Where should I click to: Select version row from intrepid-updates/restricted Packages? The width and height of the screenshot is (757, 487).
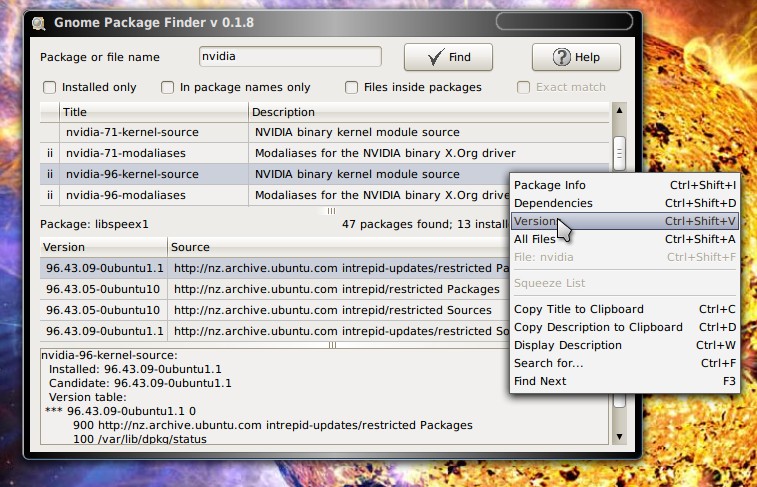pyautogui.click(x=275, y=268)
